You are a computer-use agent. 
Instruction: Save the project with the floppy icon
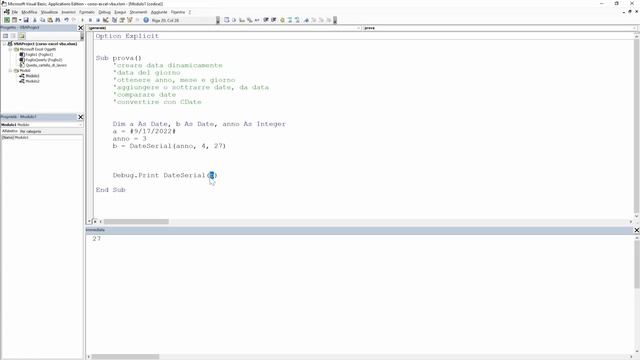[x=26, y=20]
